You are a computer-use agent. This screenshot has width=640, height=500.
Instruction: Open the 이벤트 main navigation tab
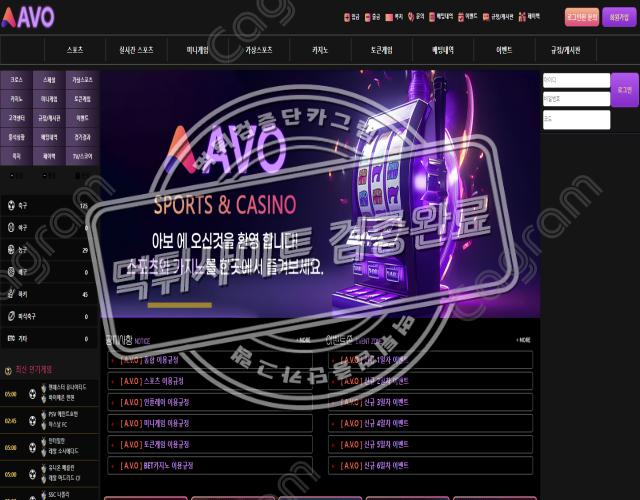[x=503, y=49]
